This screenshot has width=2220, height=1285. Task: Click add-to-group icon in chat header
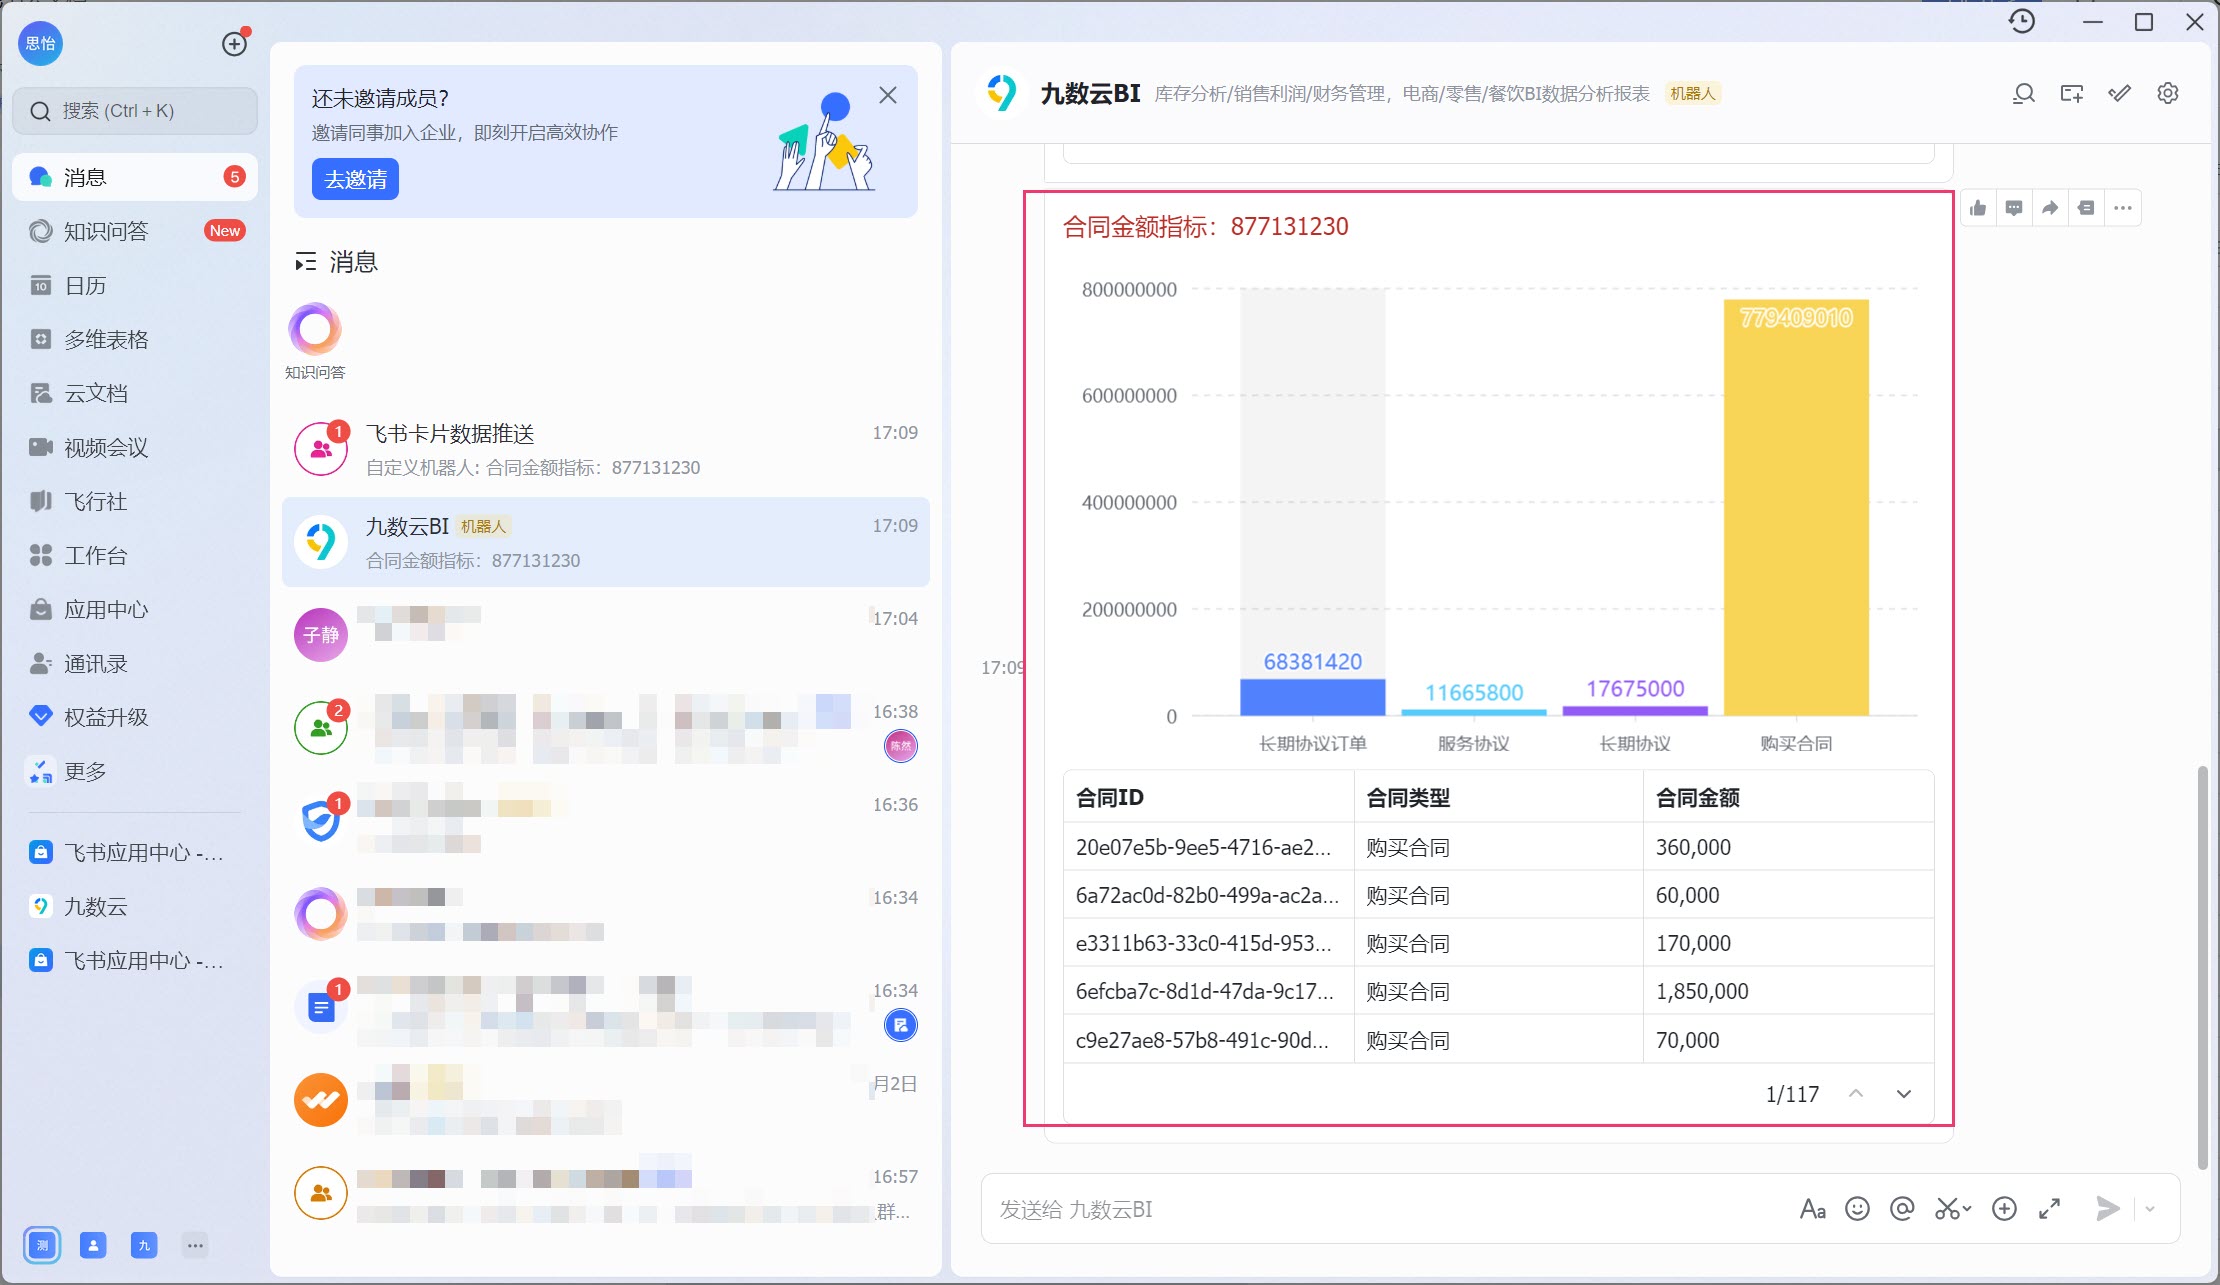click(2072, 94)
